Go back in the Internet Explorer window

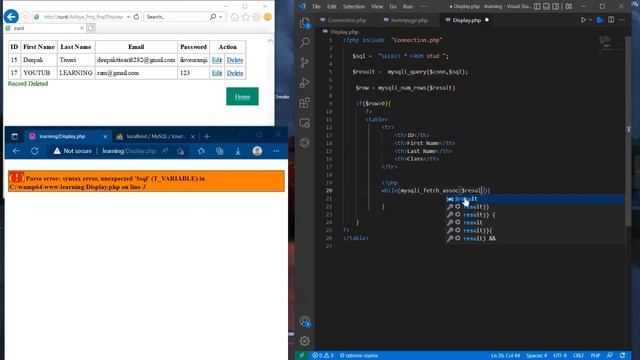coord(11,17)
